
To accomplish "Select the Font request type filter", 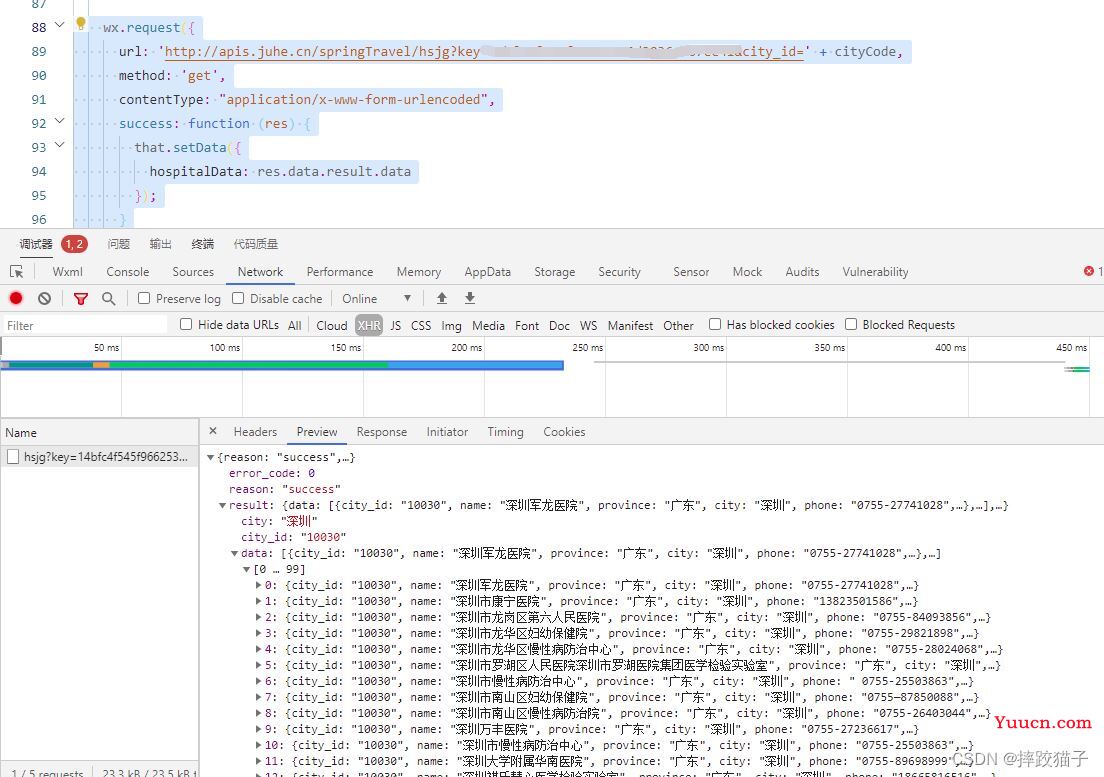I will (x=527, y=325).
